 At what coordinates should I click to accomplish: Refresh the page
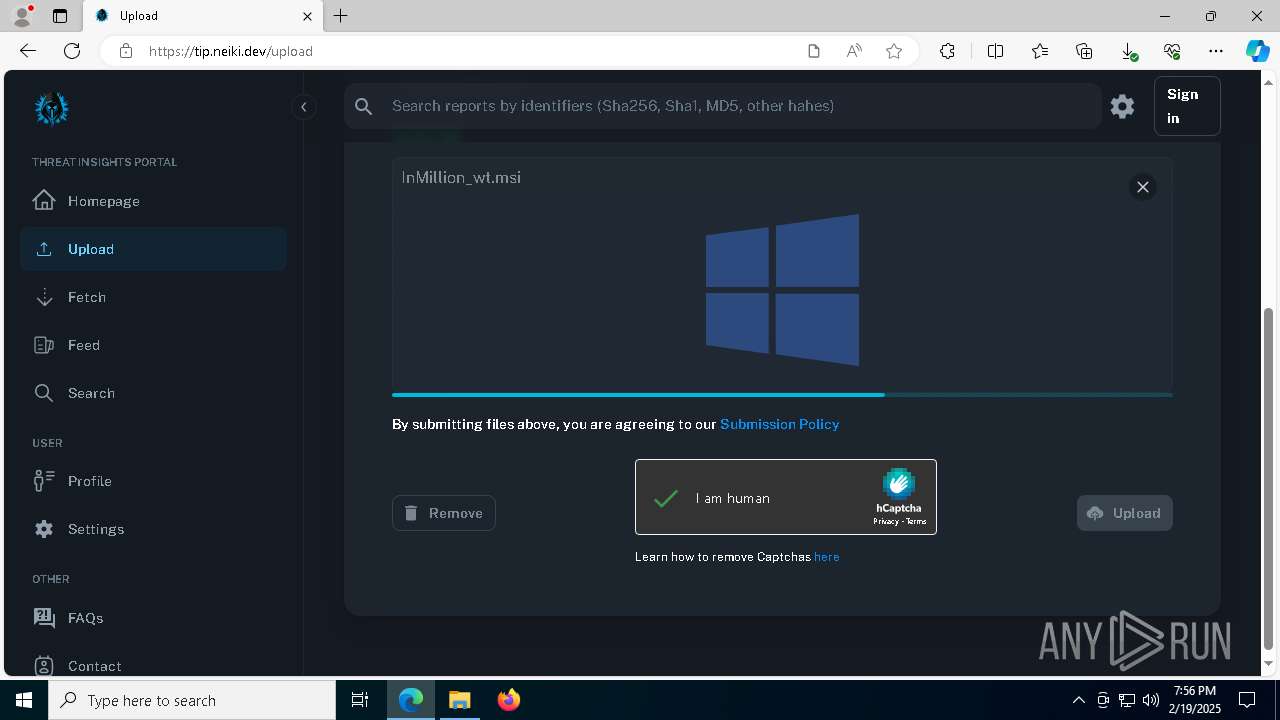click(x=72, y=51)
